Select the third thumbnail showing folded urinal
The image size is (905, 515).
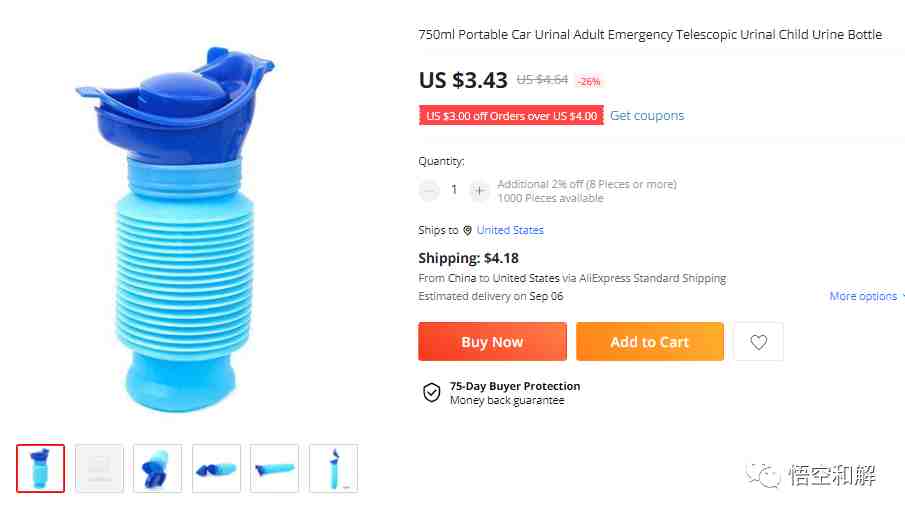[158, 468]
